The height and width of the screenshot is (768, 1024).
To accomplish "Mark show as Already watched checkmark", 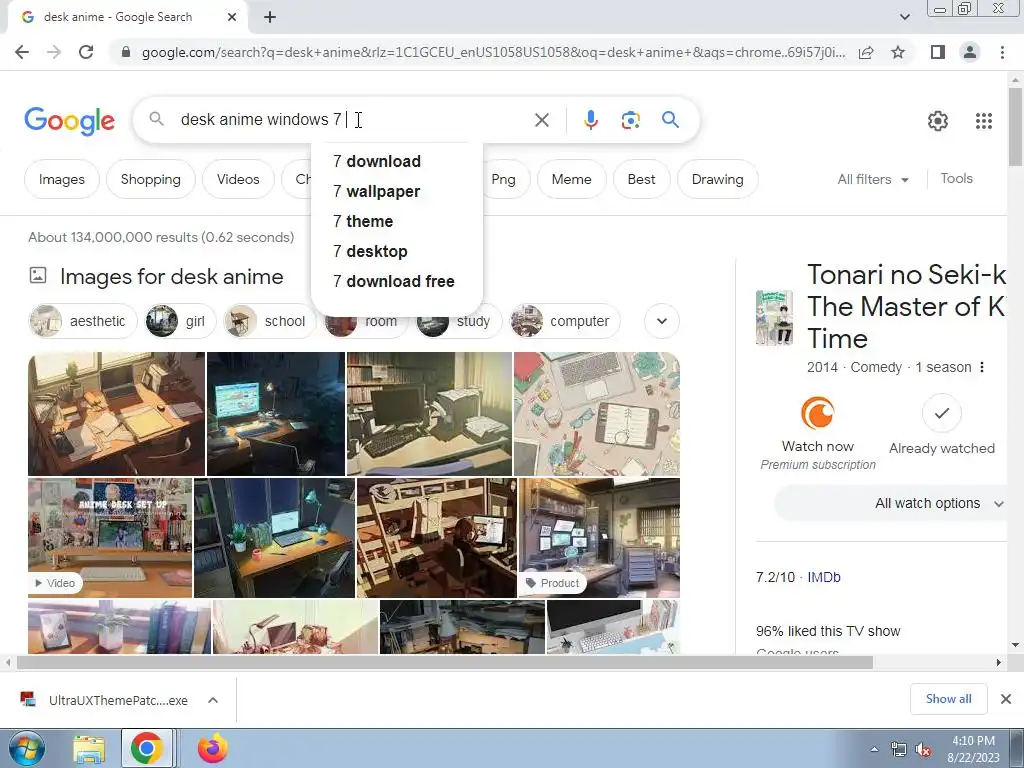I will pyautogui.click(x=942, y=413).
